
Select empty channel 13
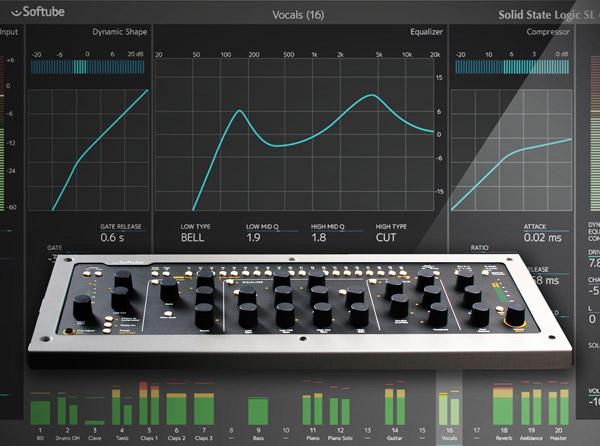click(368, 434)
